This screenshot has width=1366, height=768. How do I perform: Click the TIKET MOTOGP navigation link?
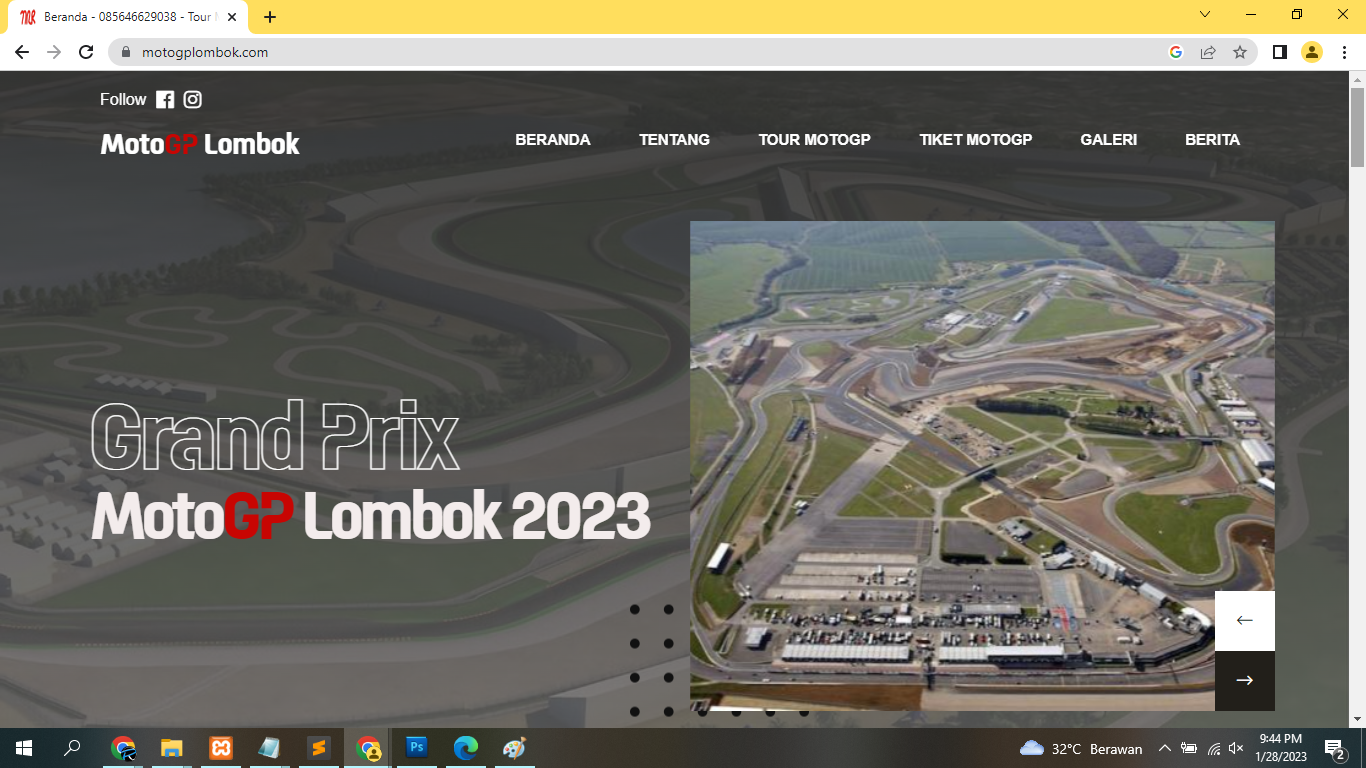tap(975, 140)
